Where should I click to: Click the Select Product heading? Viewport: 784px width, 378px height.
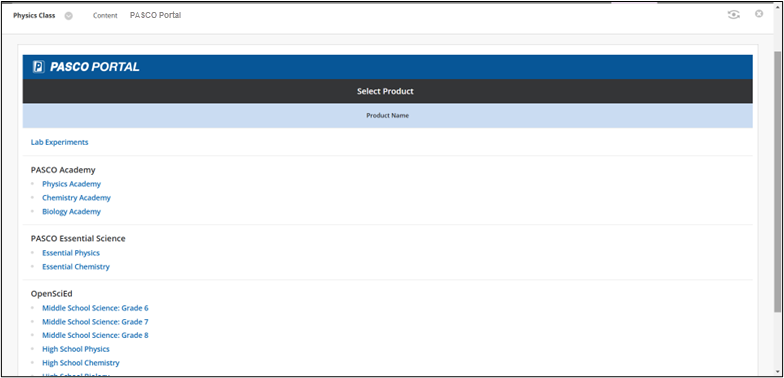tap(385, 92)
